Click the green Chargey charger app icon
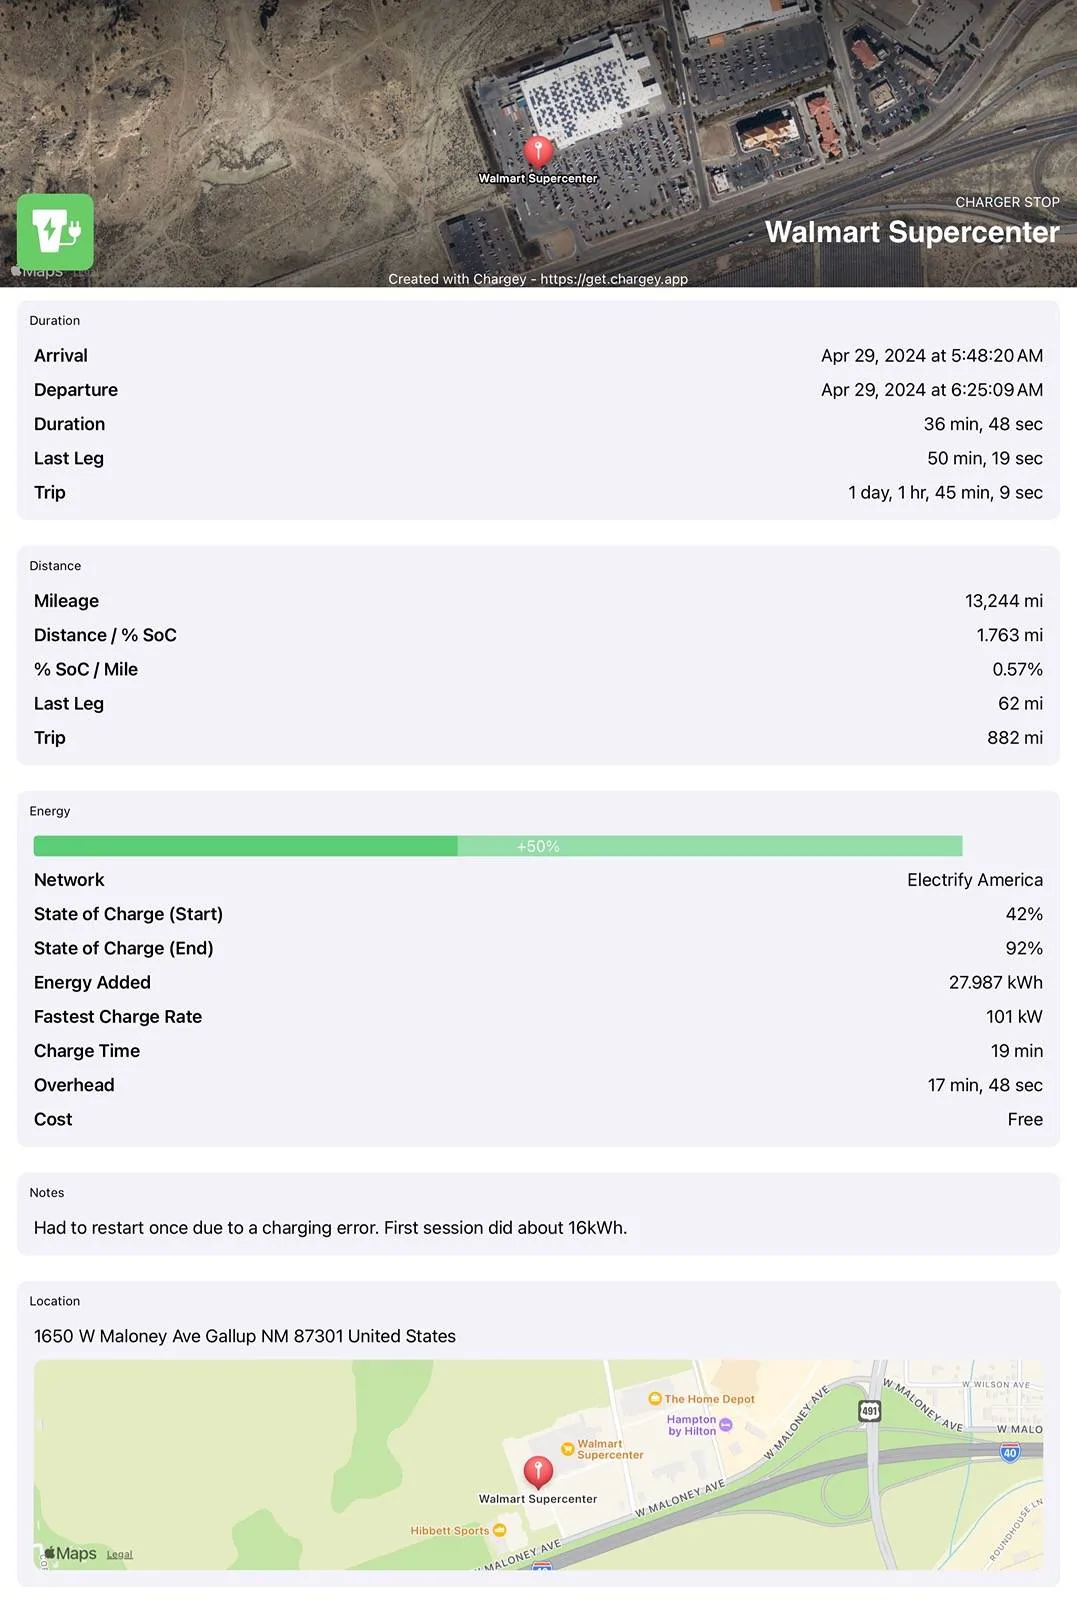This screenshot has height=1600, width=1077. click(55, 232)
